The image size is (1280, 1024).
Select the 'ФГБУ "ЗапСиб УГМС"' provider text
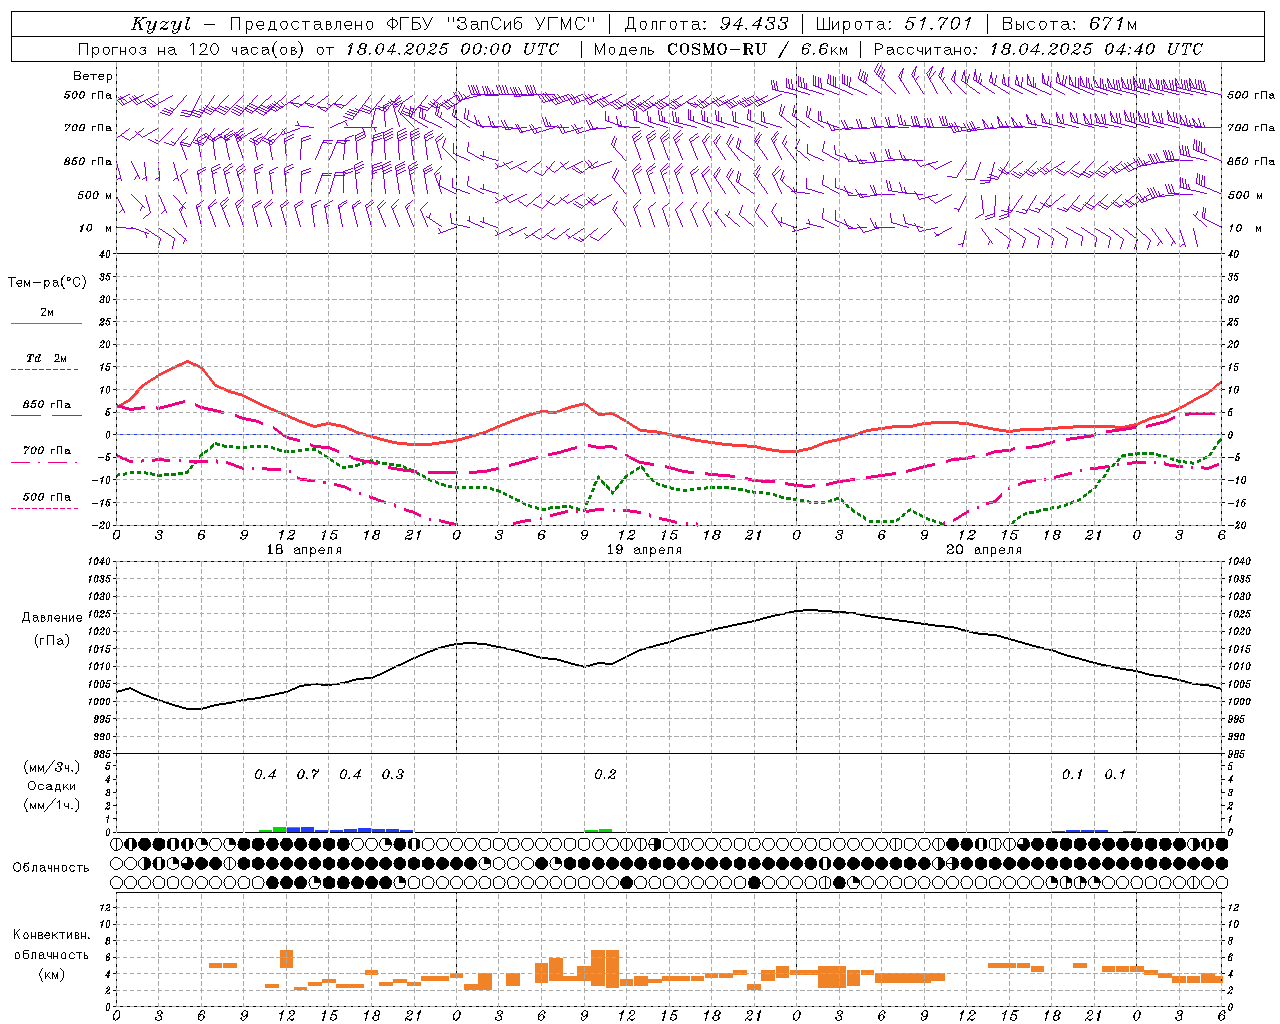(491, 24)
